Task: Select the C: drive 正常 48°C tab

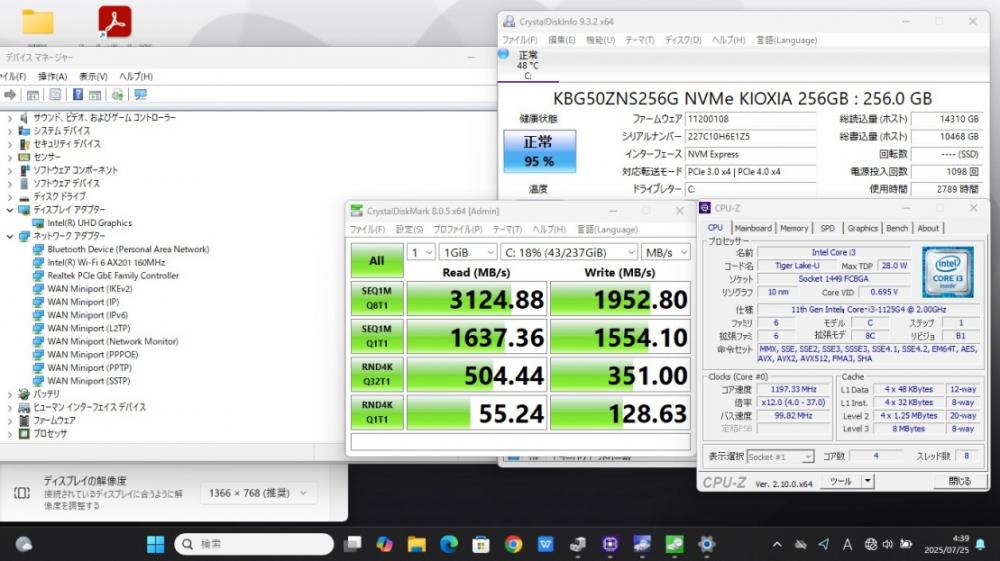Action: pos(527,65)
